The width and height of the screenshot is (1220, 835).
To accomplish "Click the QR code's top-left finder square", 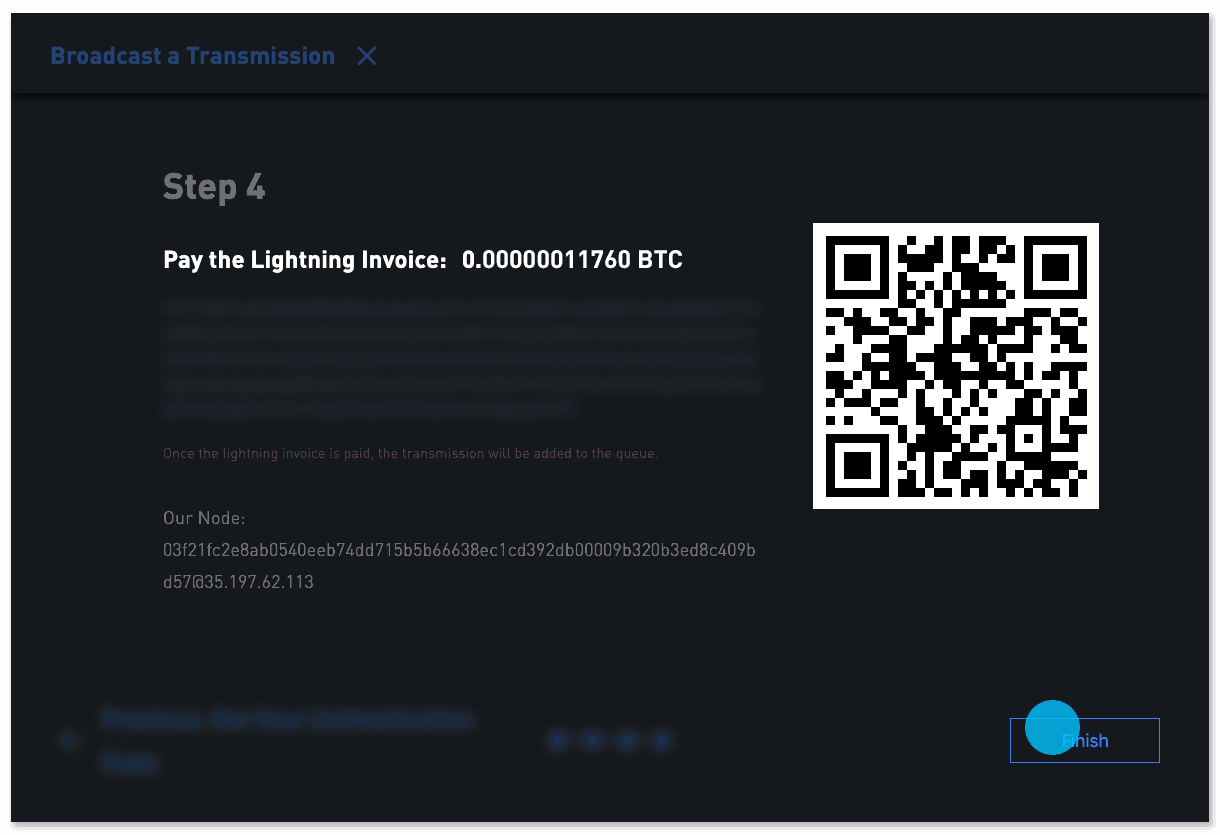I will point(858,268).
